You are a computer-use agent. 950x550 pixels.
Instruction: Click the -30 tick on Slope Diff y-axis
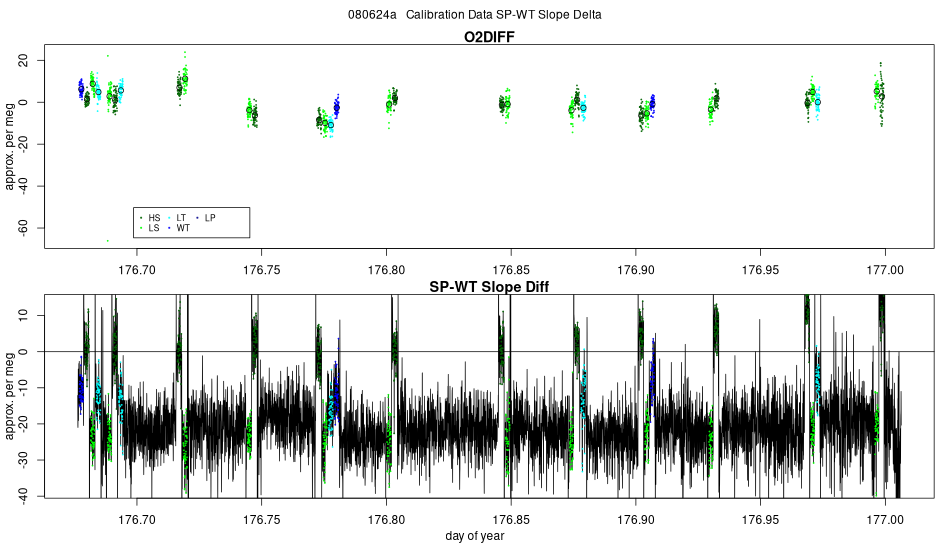point(23,460)
